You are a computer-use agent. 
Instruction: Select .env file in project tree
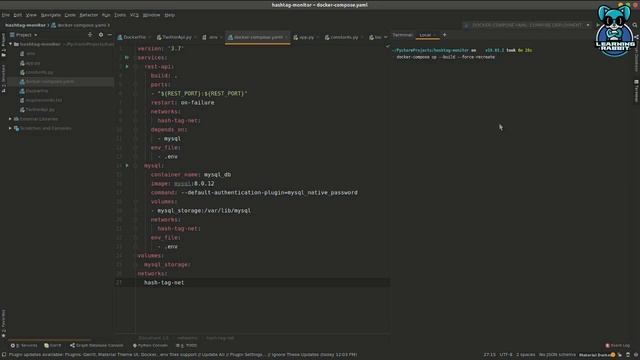click(31, 53)
